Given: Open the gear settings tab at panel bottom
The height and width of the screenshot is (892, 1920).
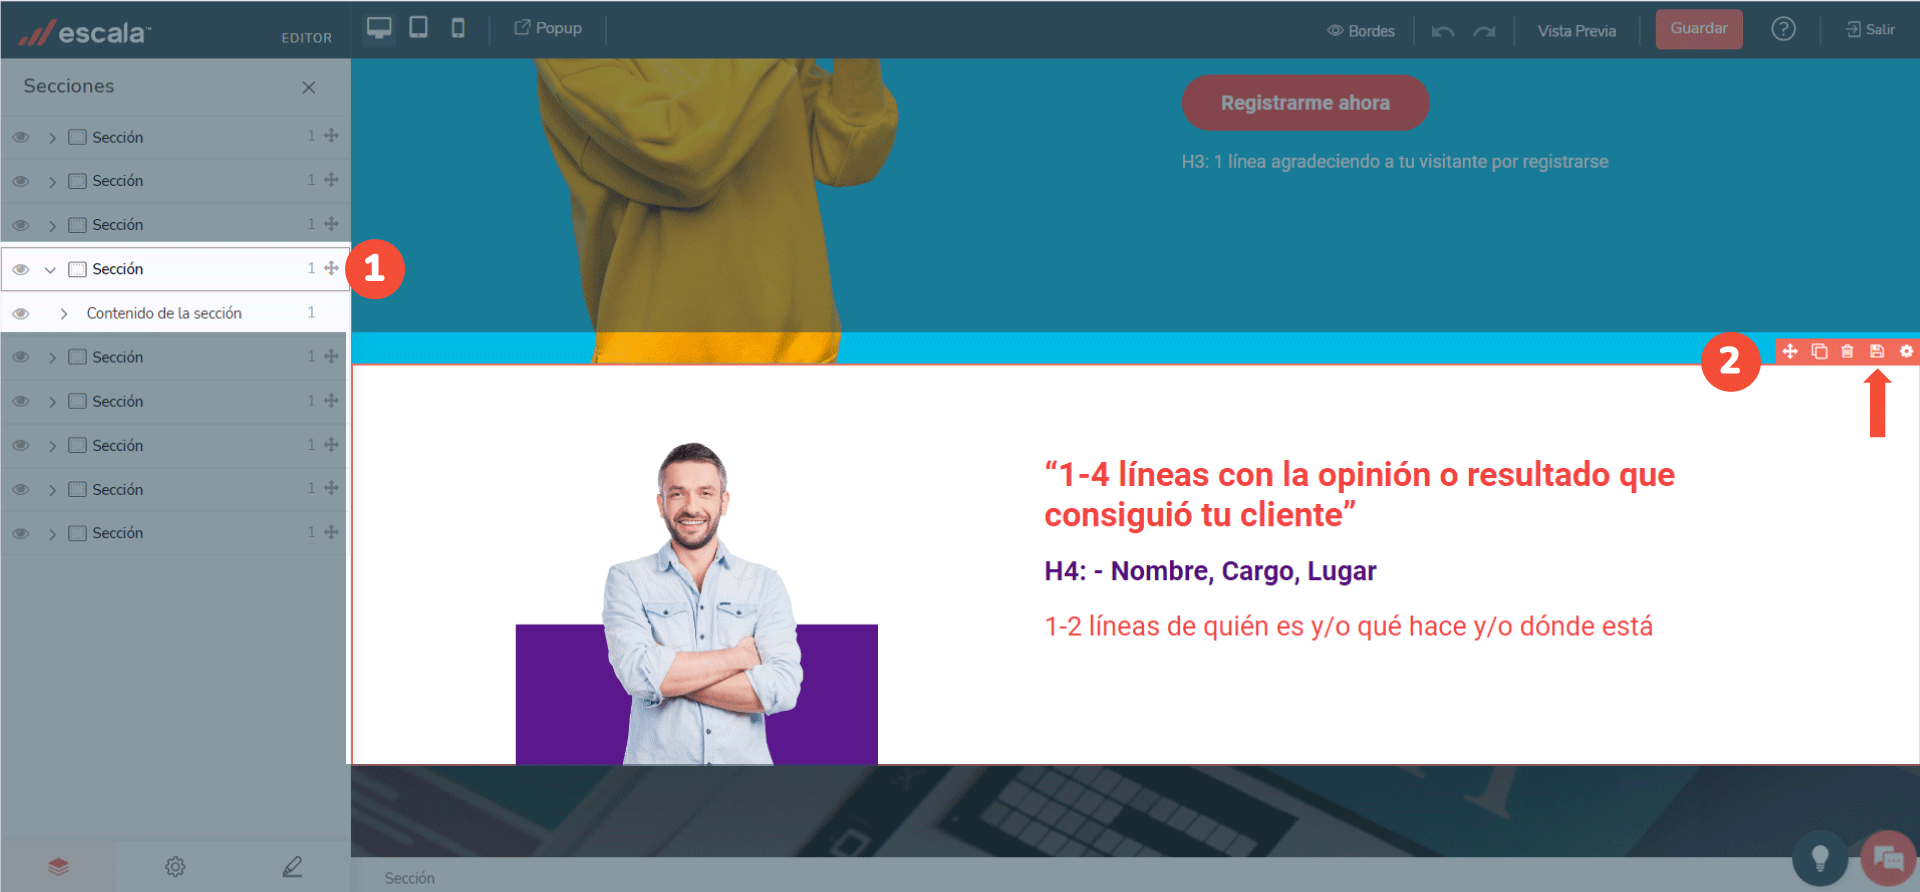Looking at the screenshot, I should 175,866.
